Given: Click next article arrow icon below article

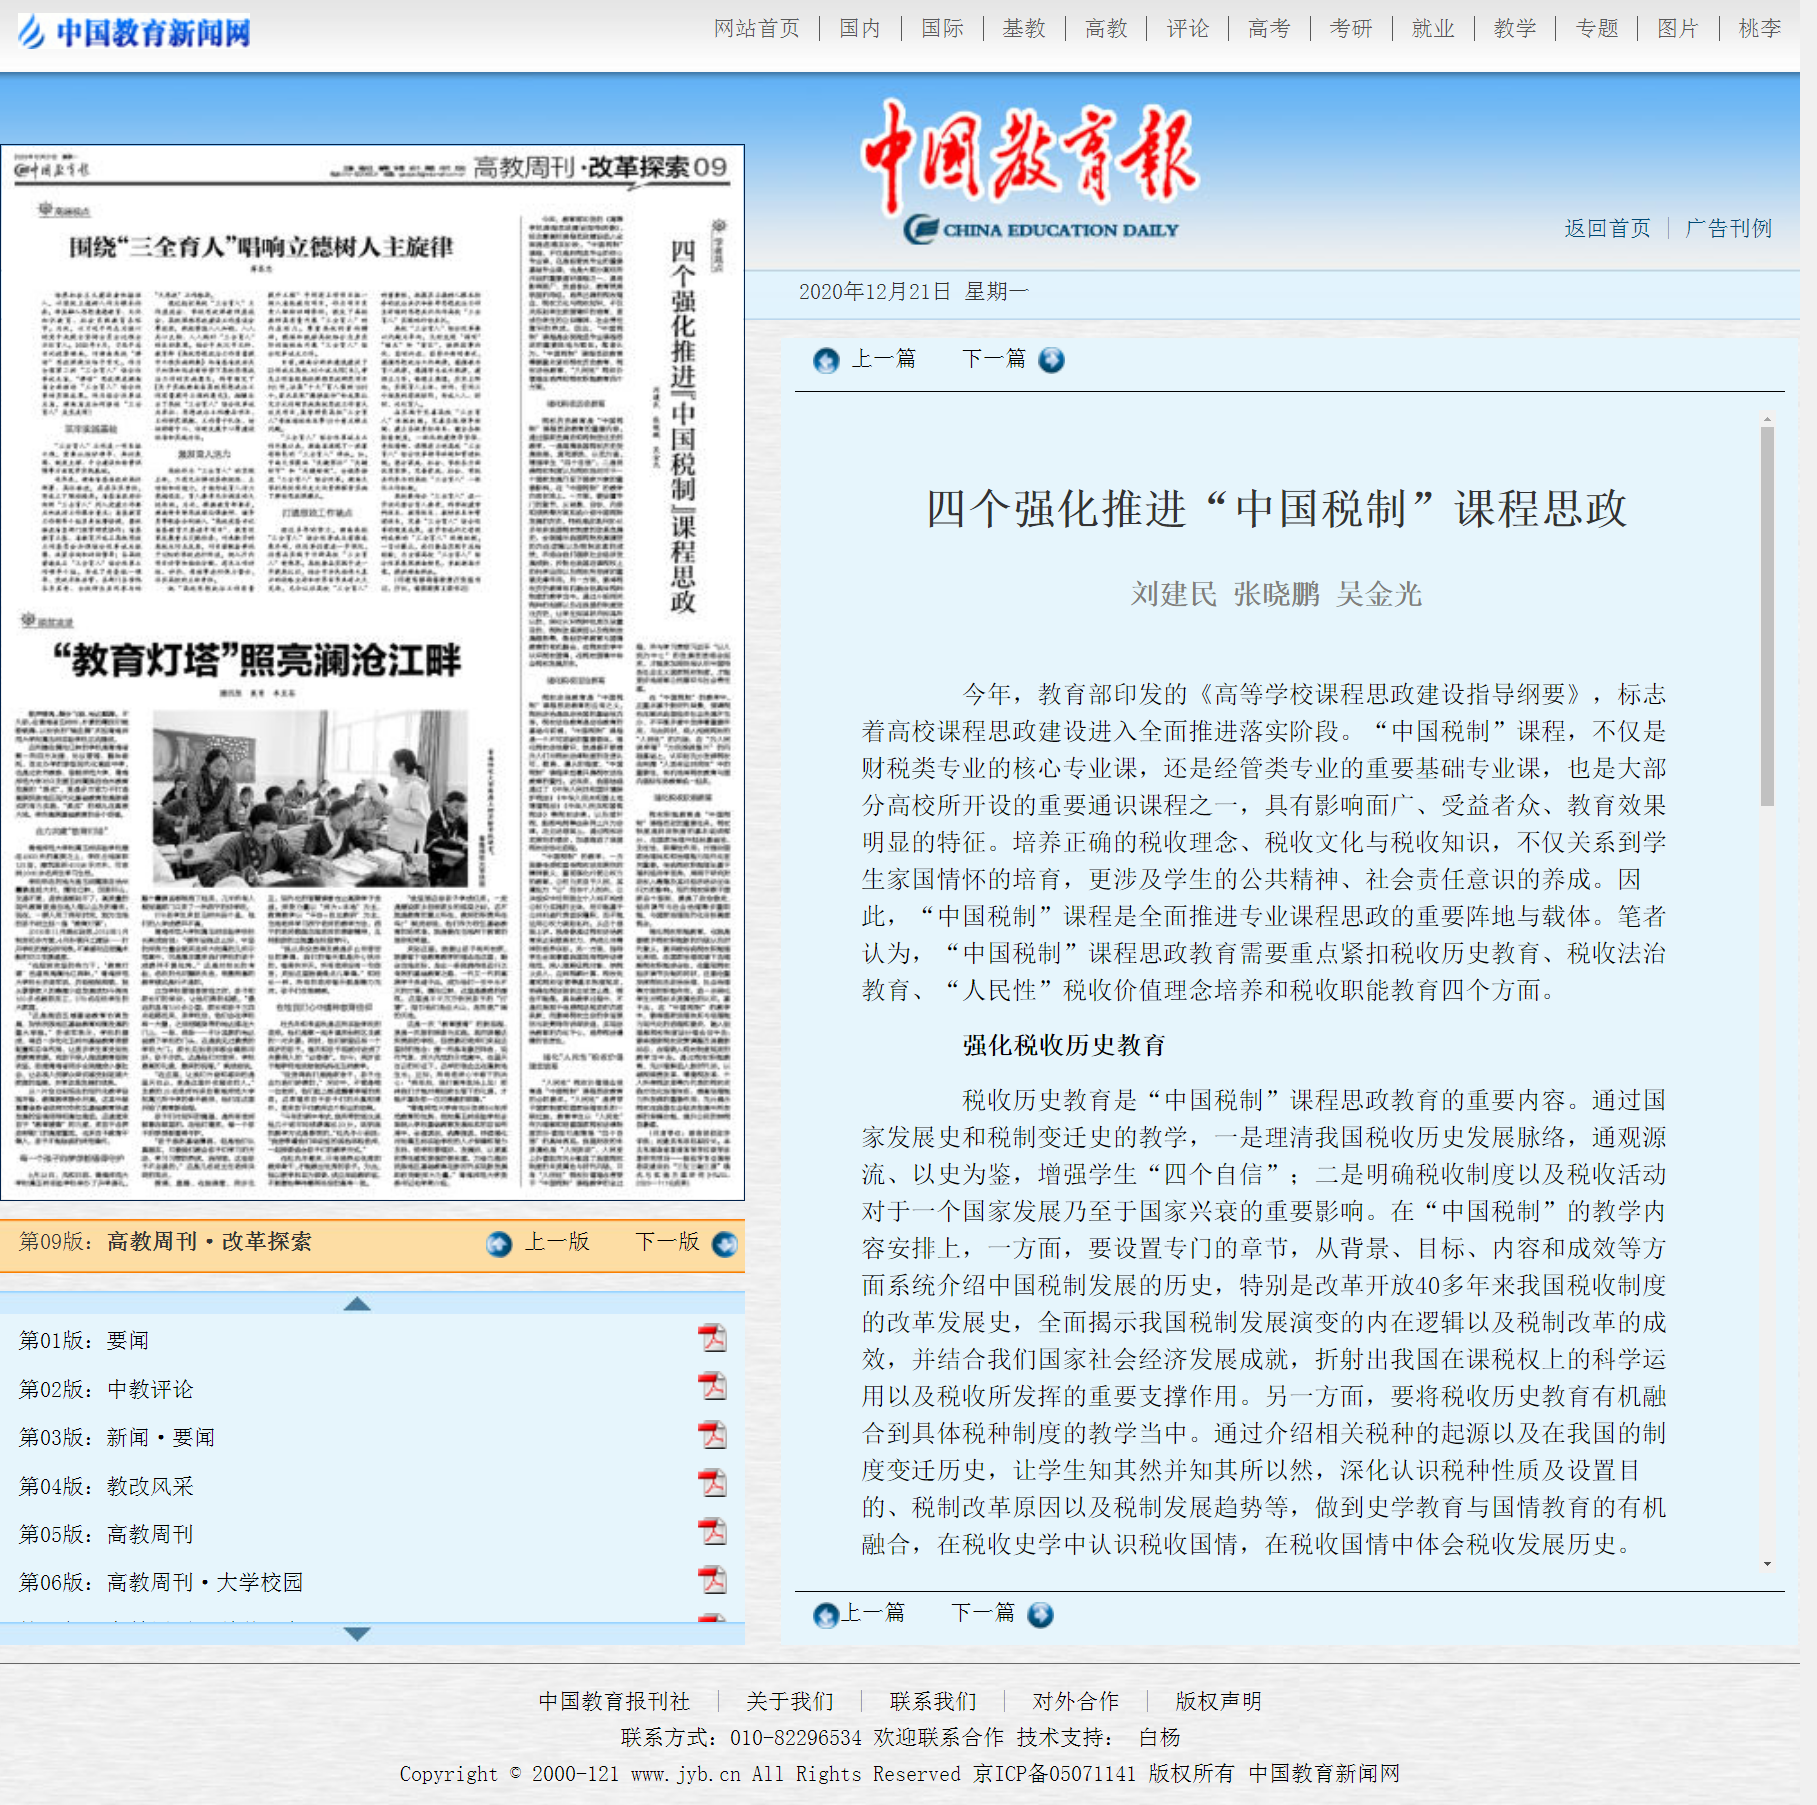Looking at the screenshot, I should tap(1040, 1615).
